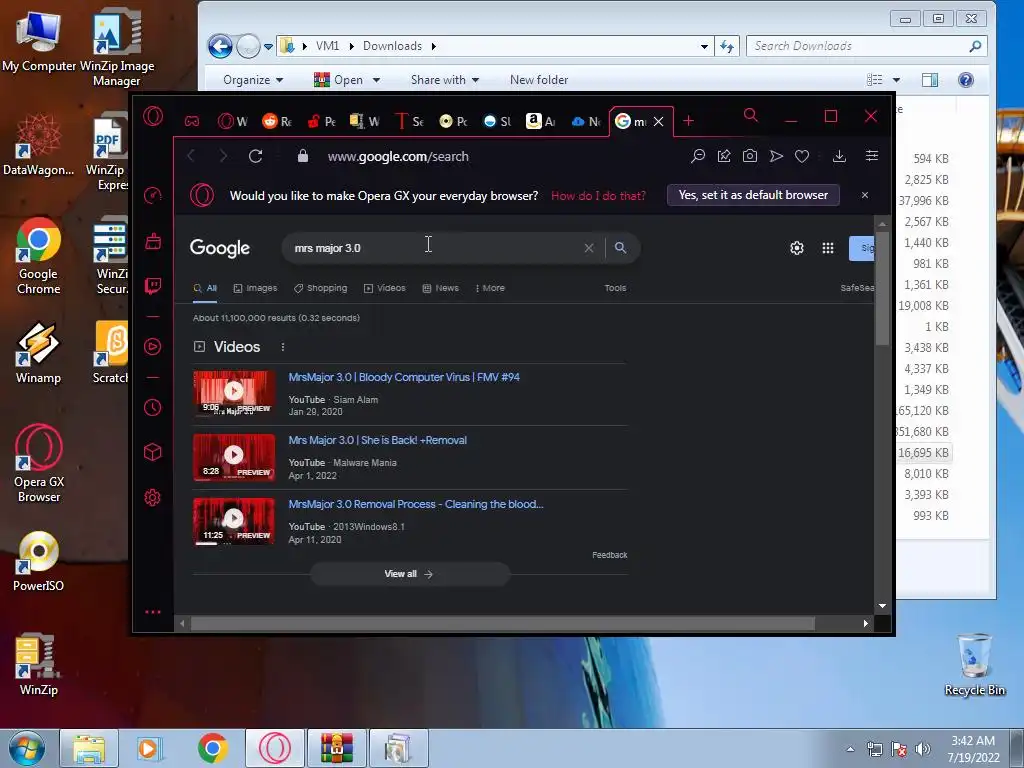Open My Flow send icon
The height and width of the screenshot is (768, 1024).
(x=776, y=156)
